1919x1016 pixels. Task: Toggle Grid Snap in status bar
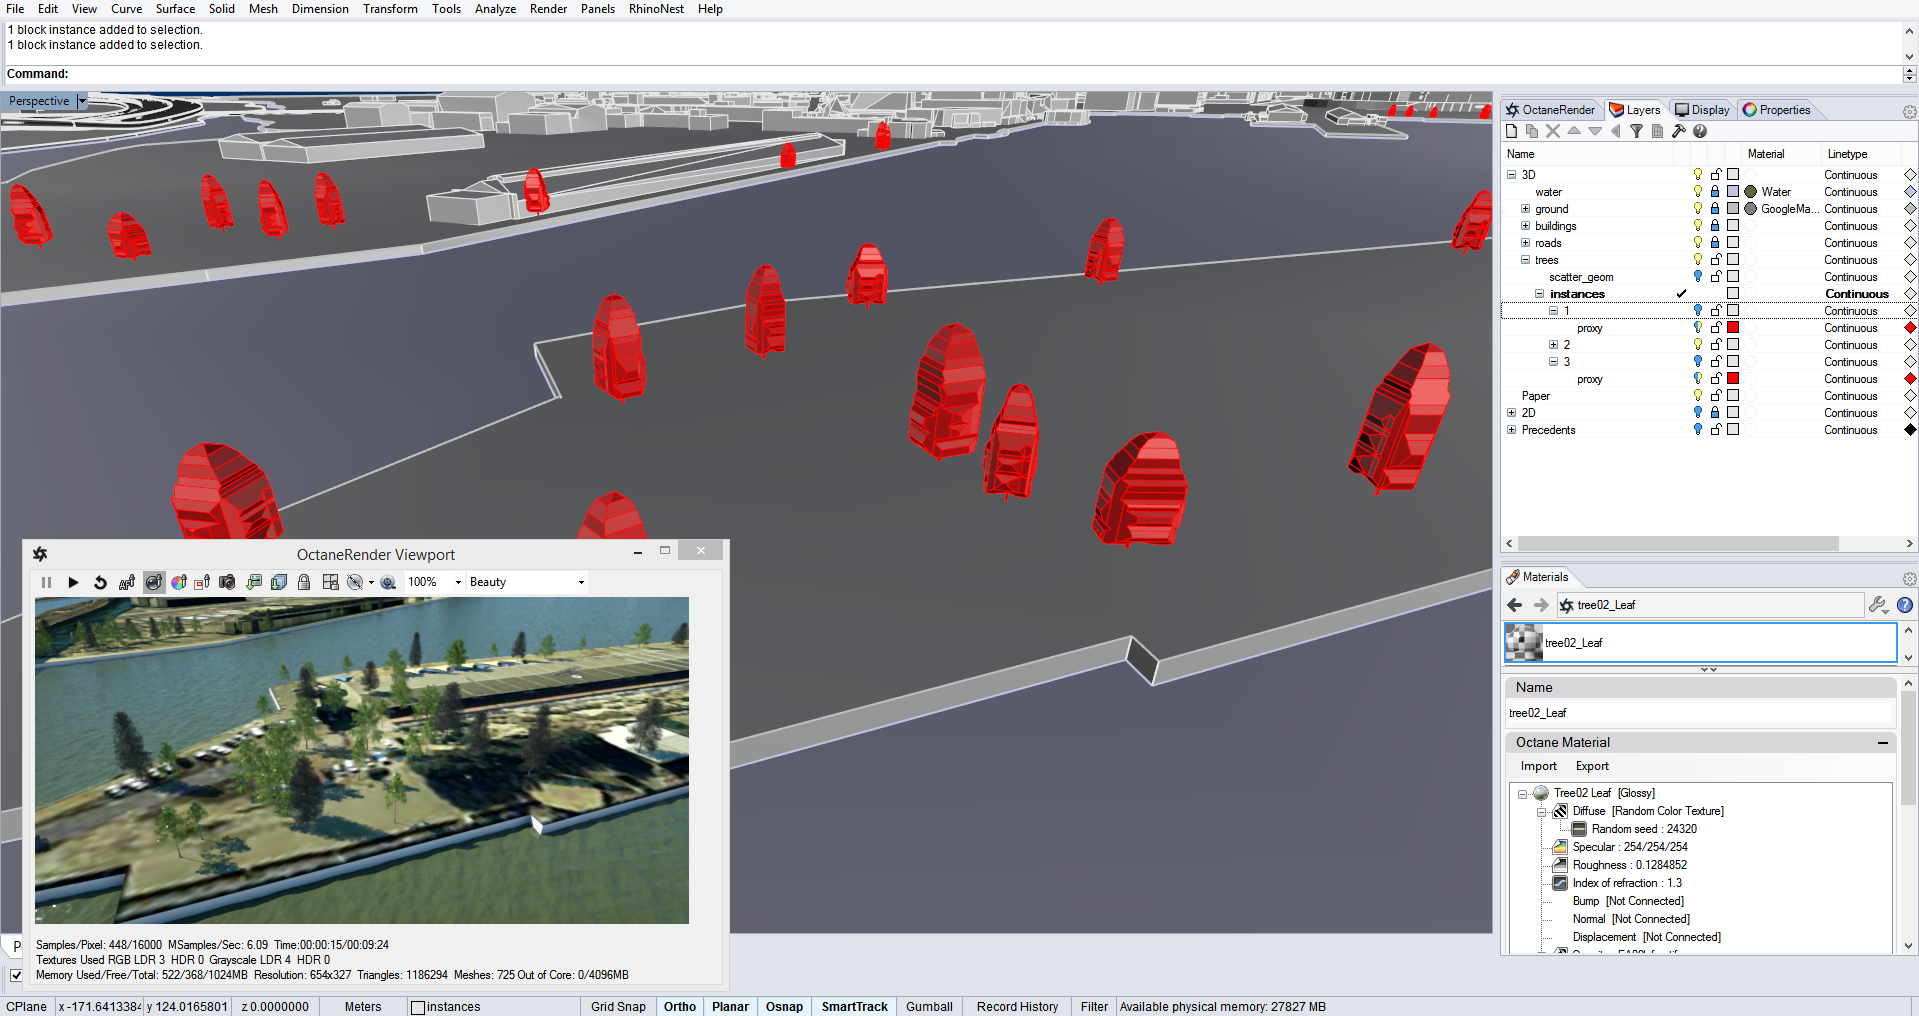coord(618,1007)
